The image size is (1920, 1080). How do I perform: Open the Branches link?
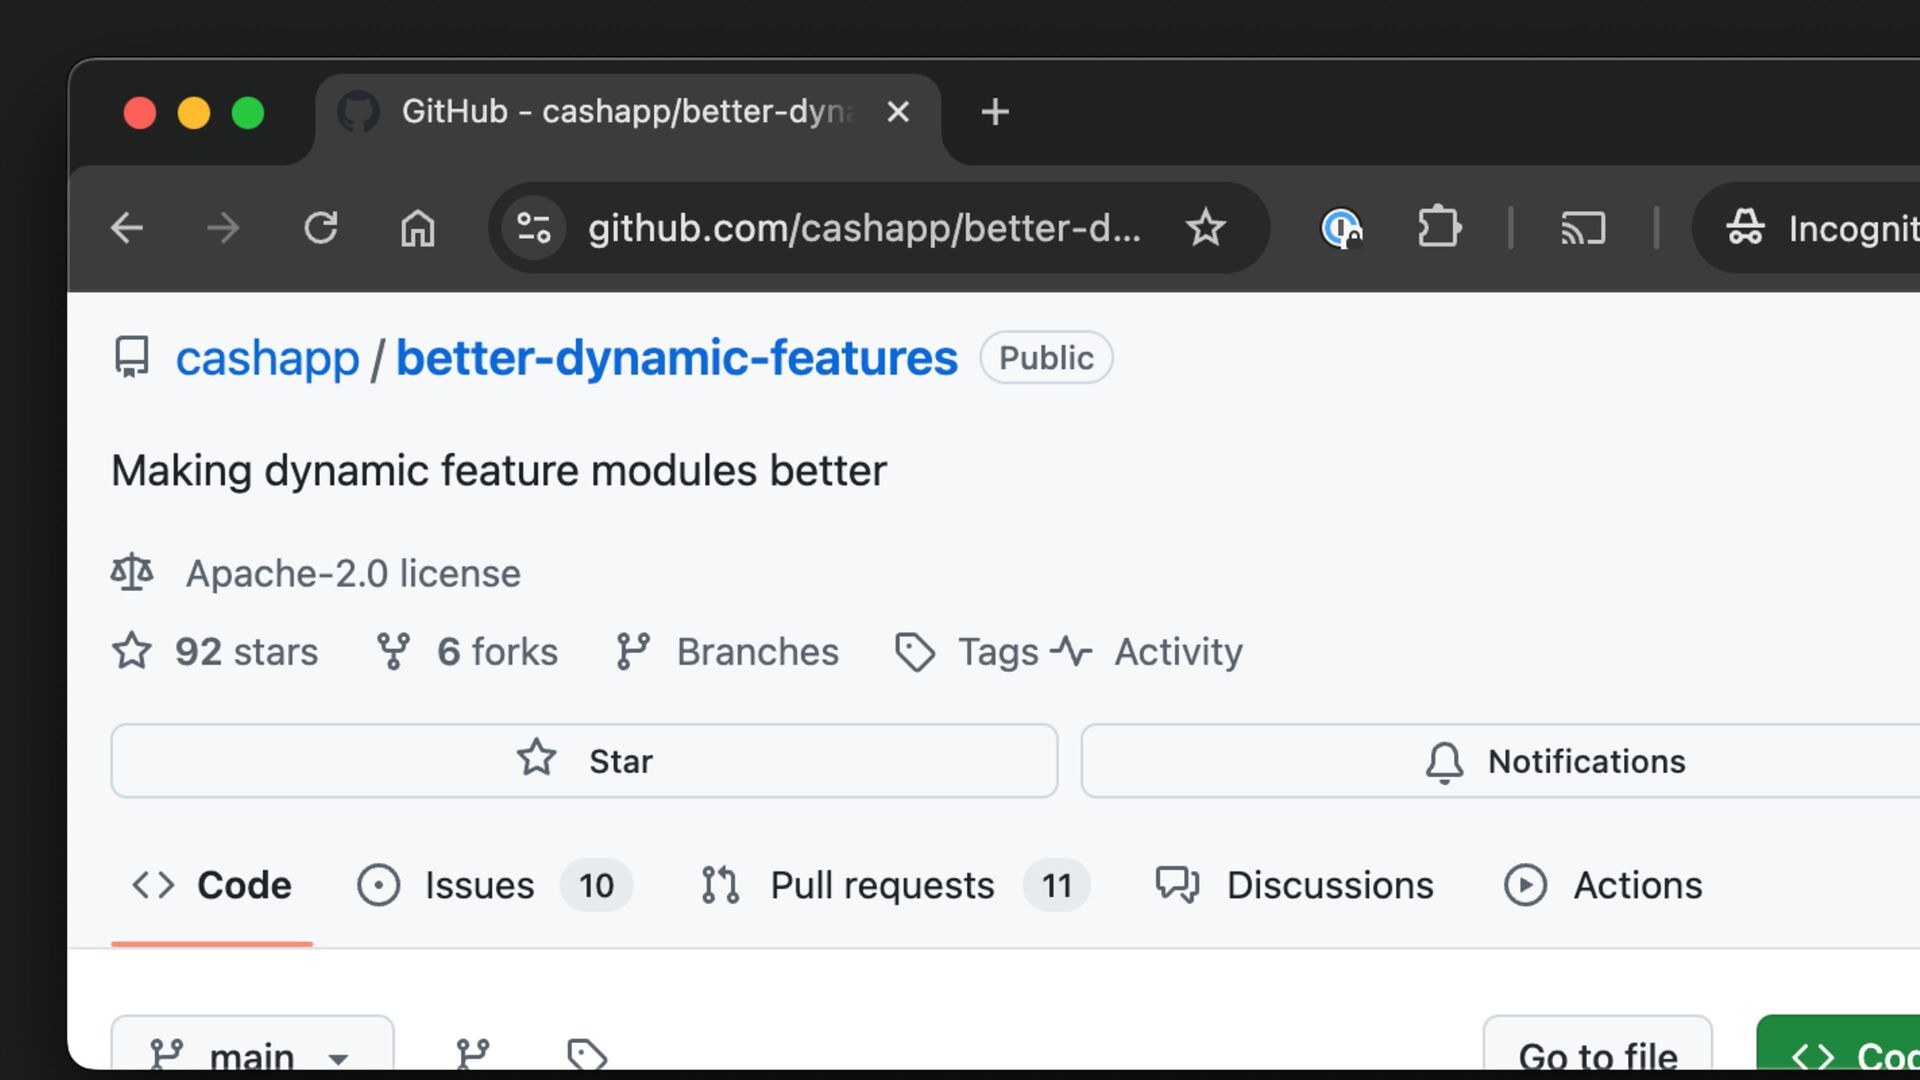(x=757, y=652)
